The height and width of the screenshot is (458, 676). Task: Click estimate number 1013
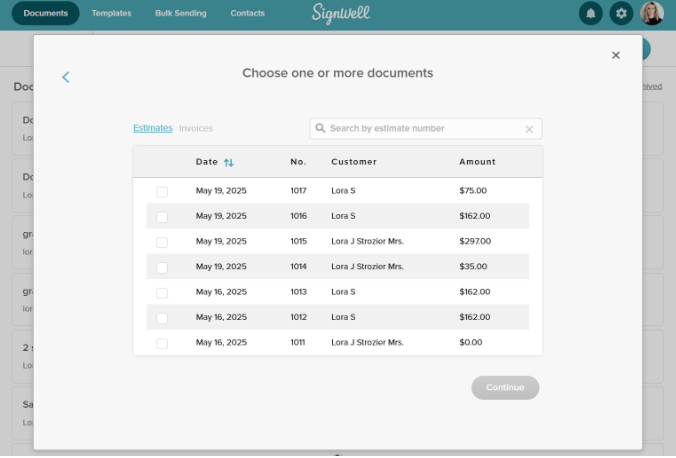point(298,292)
